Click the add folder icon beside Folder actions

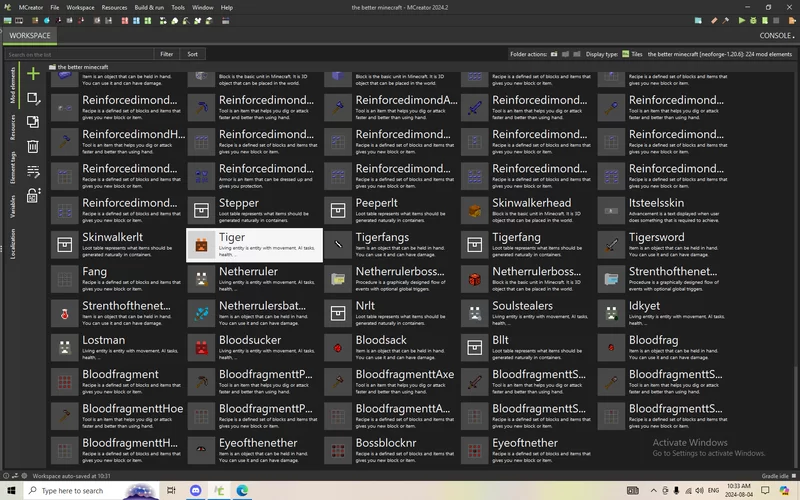[554, 54]
